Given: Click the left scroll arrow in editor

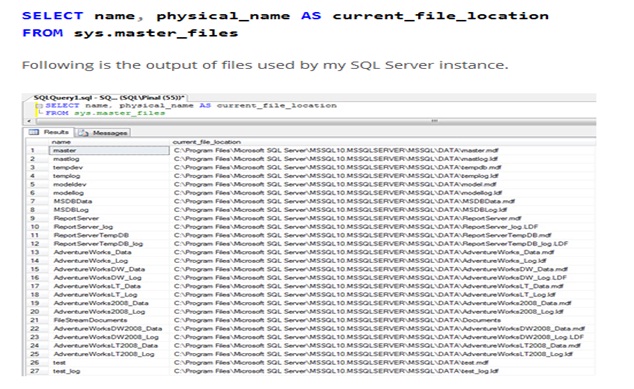Looking at the screenshot, I should pyautogui.click(x=29, y=121).
